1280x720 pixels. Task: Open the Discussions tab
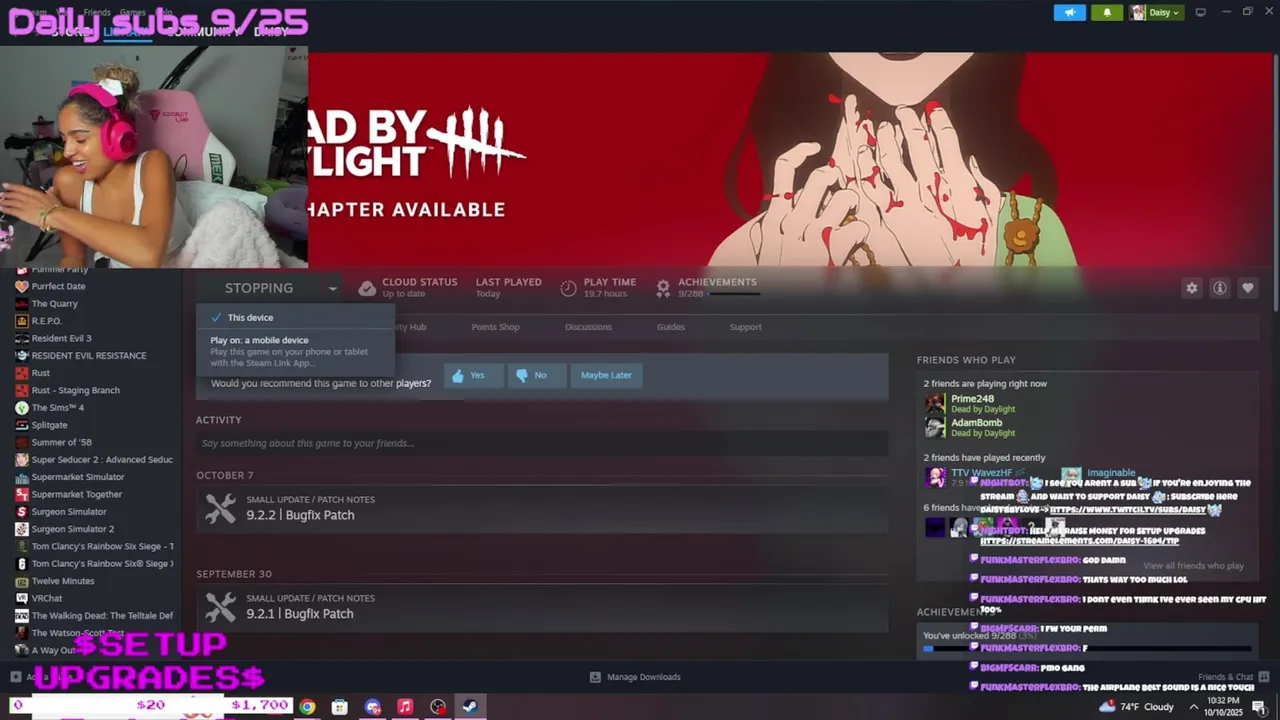(588, 327)
